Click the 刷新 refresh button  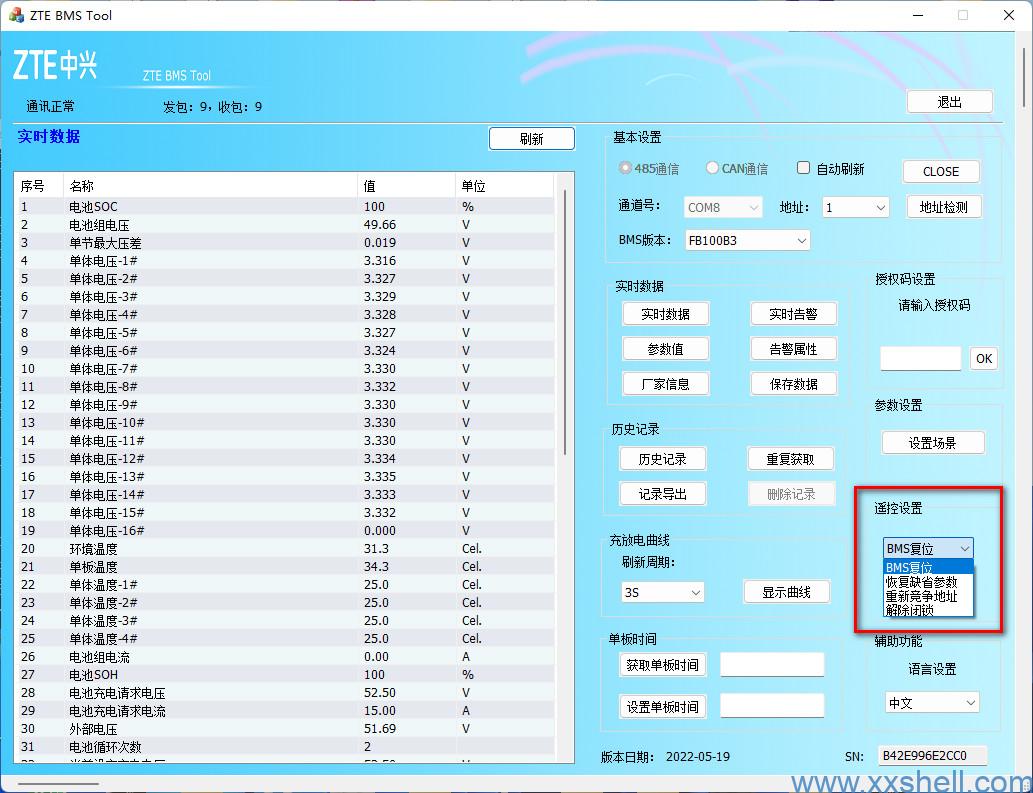click(x=531, y=138)
